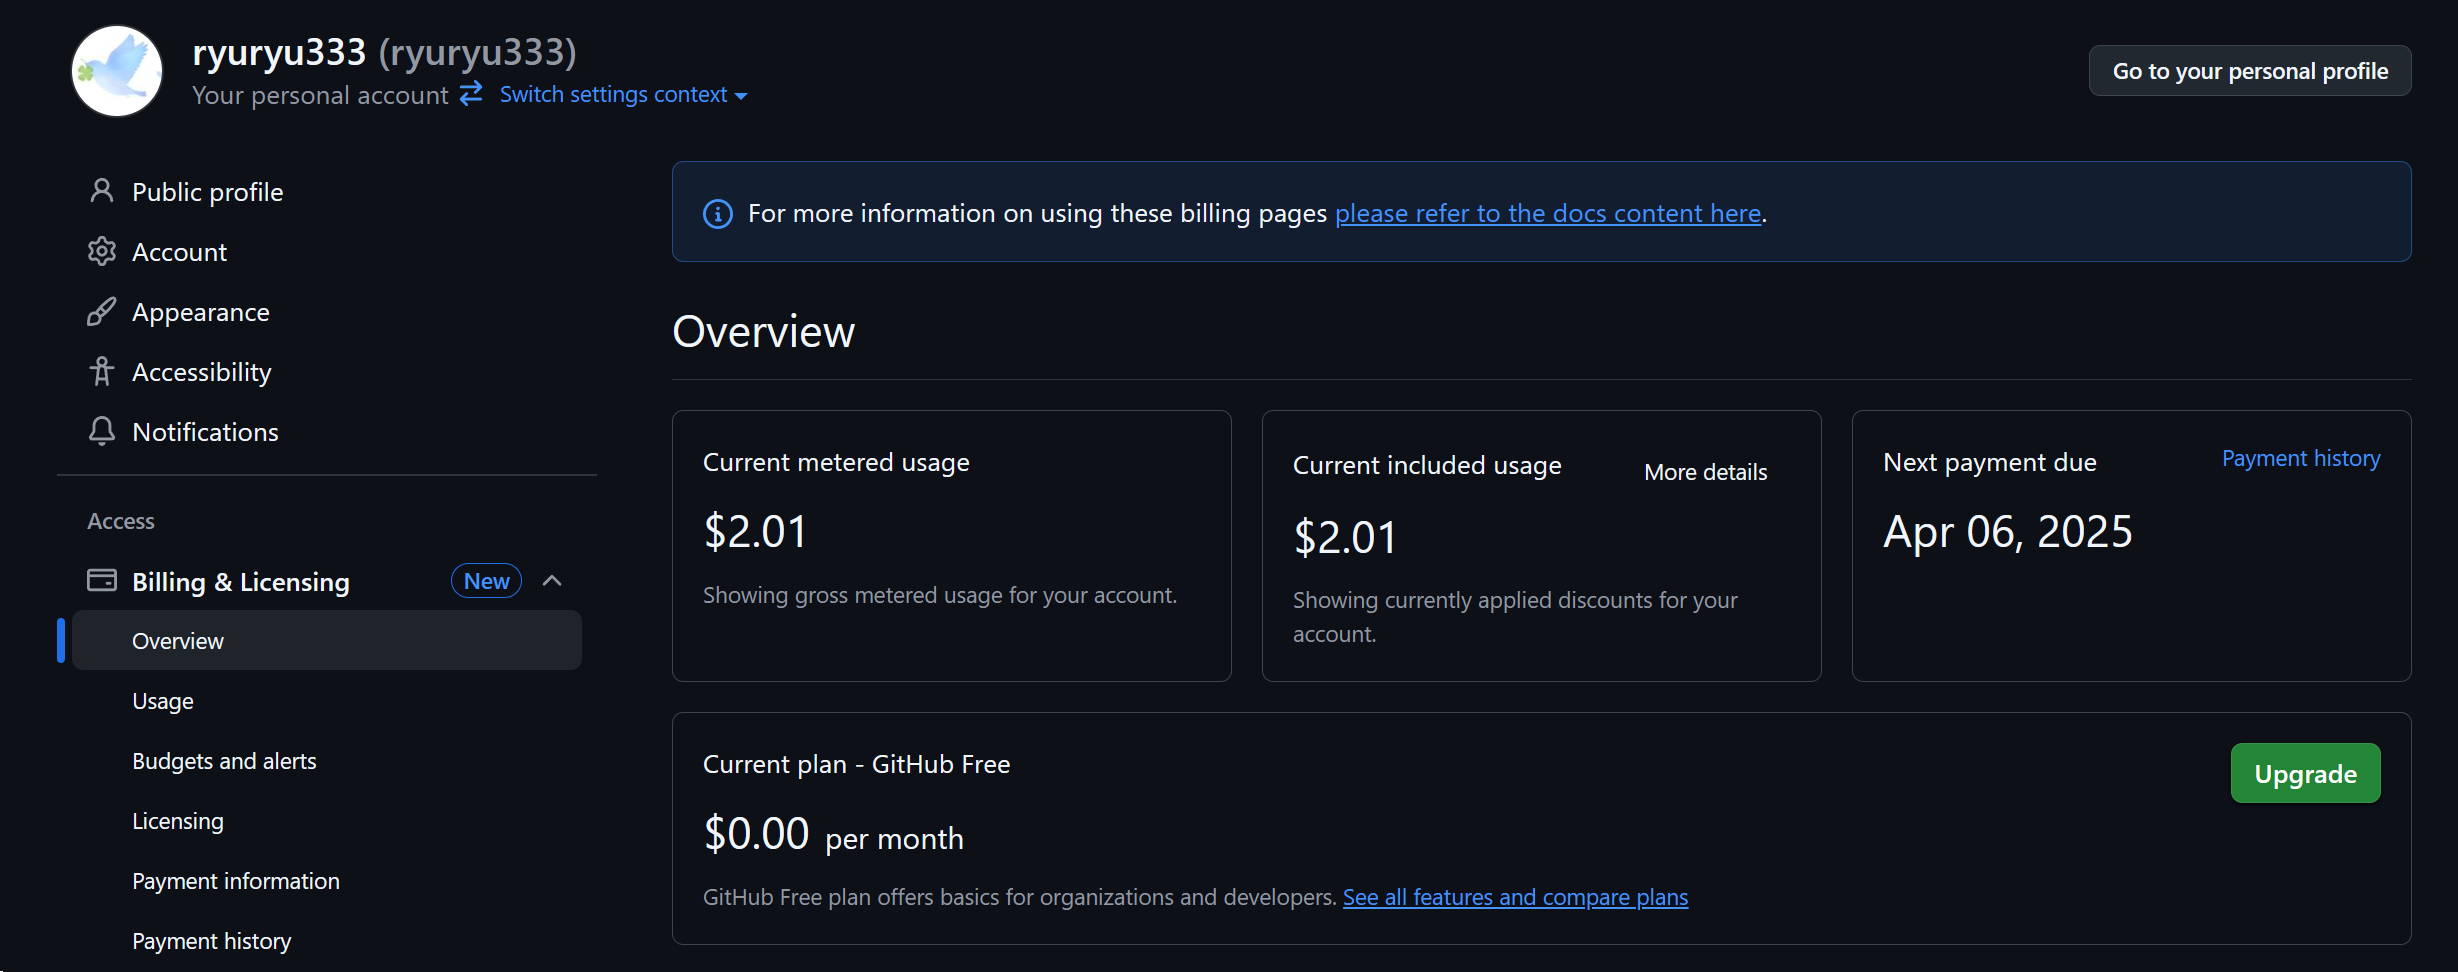Collapse the Billing & Licensing chevron

[x=552, y=581]
